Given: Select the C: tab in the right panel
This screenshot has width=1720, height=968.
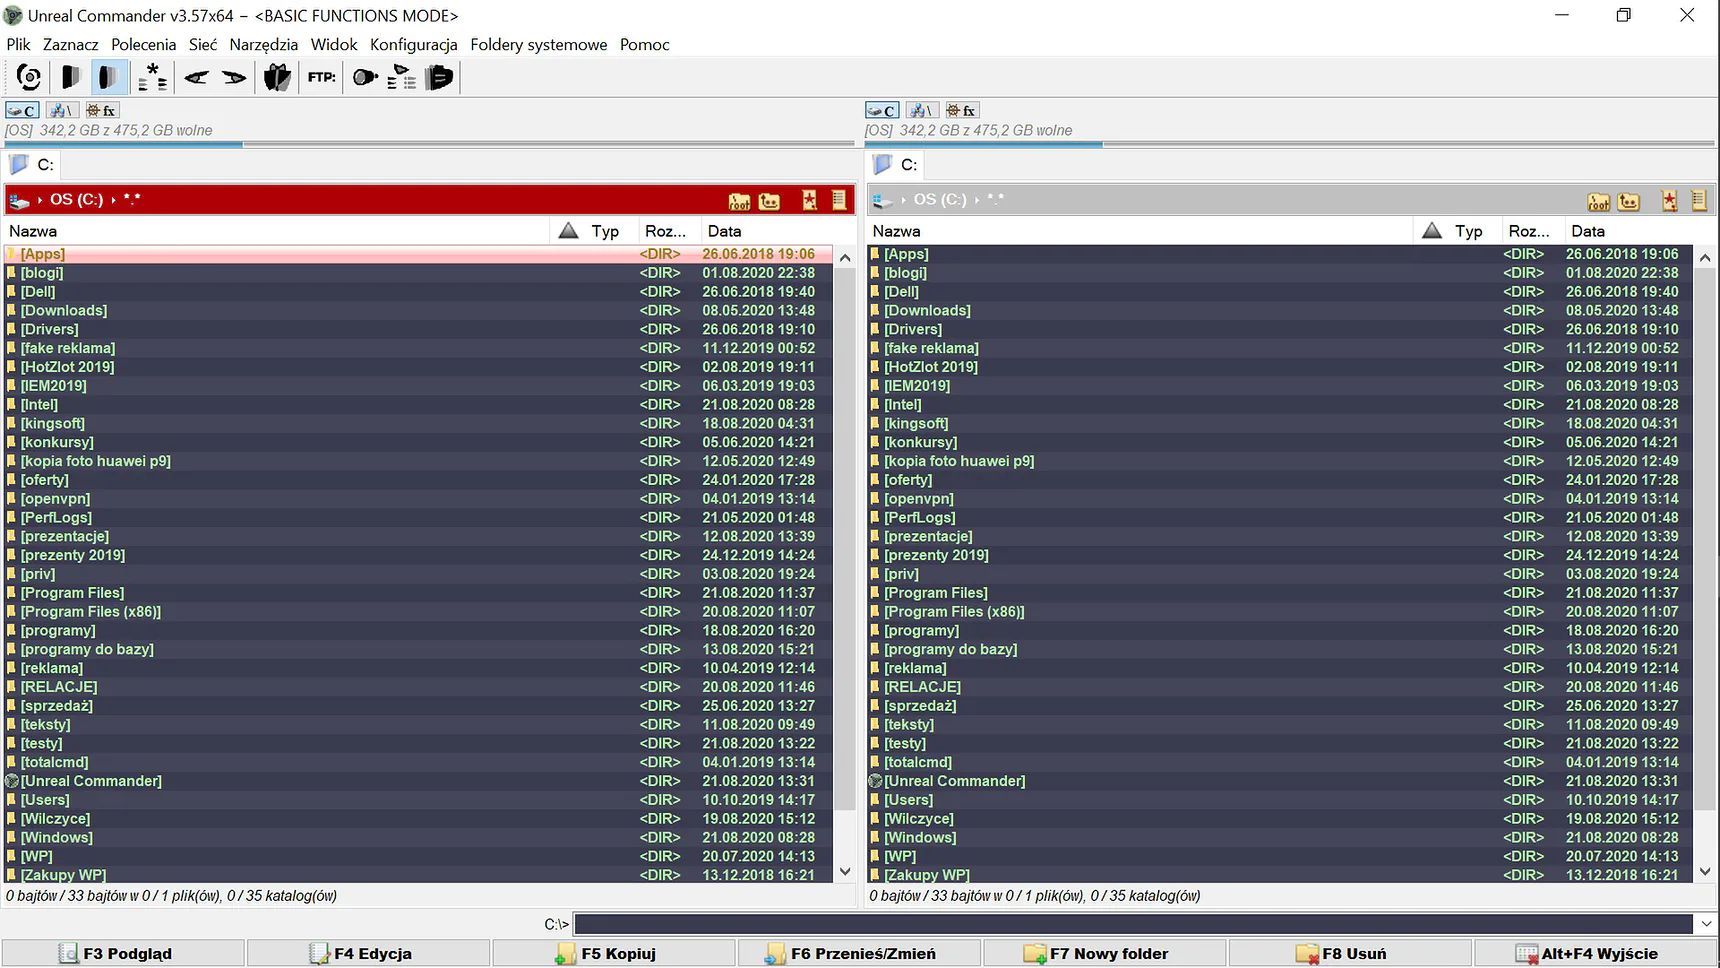Looking at the screenshot, I should 895,165.
